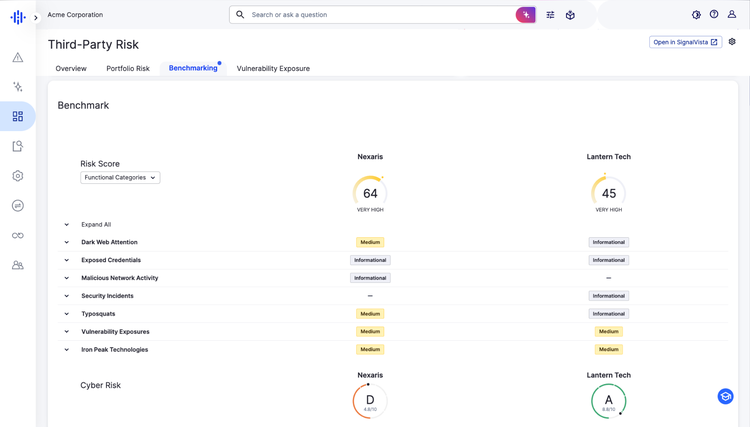Expand the Typosquats row
Screen dimensions: 750x427
pyautogui.click(x=66, y=314)
